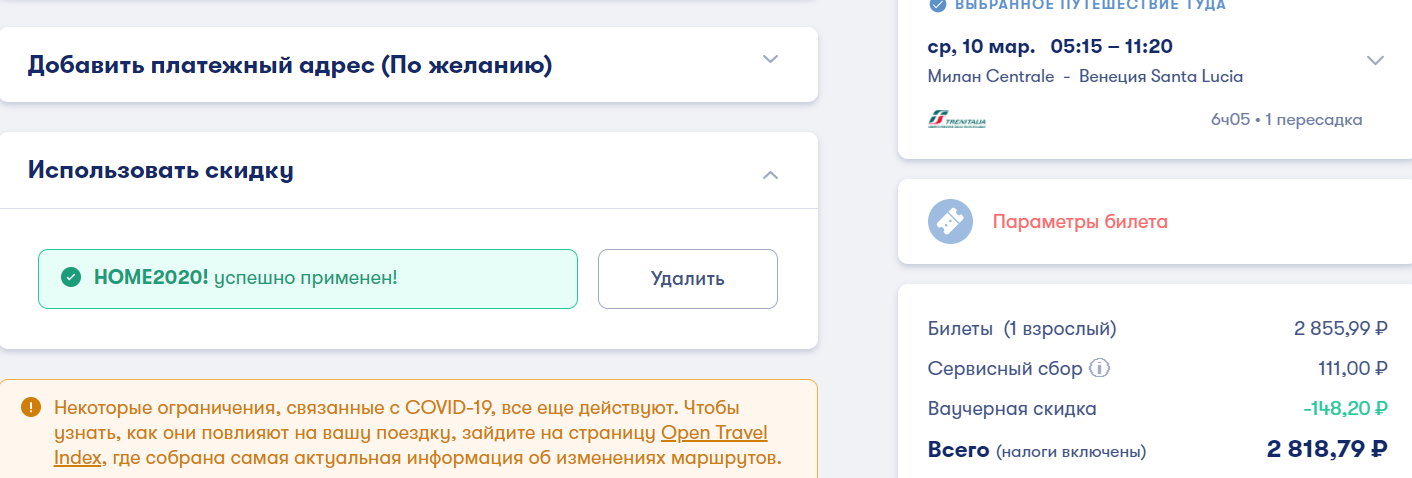Expand the Милан – Венеция trip details chevron
Image resolution: width=1412 pixels, height=478 pixels.
[1375, 60]
